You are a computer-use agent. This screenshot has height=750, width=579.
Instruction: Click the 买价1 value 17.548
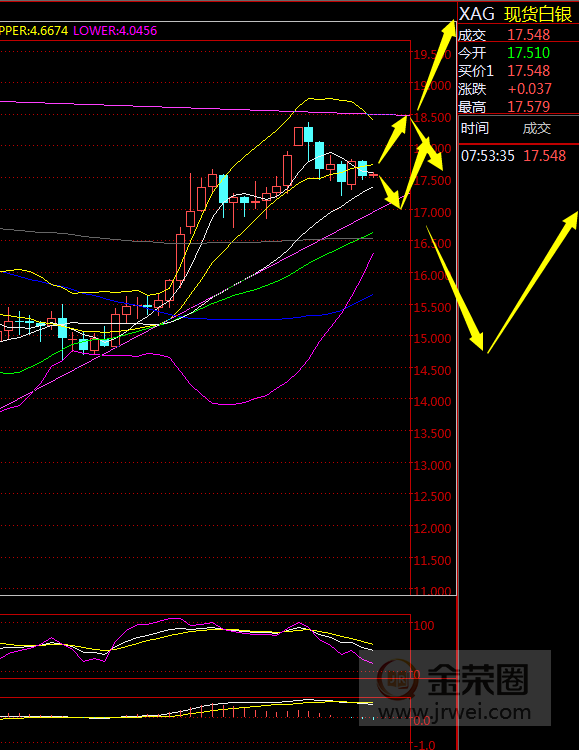[529, 71]
